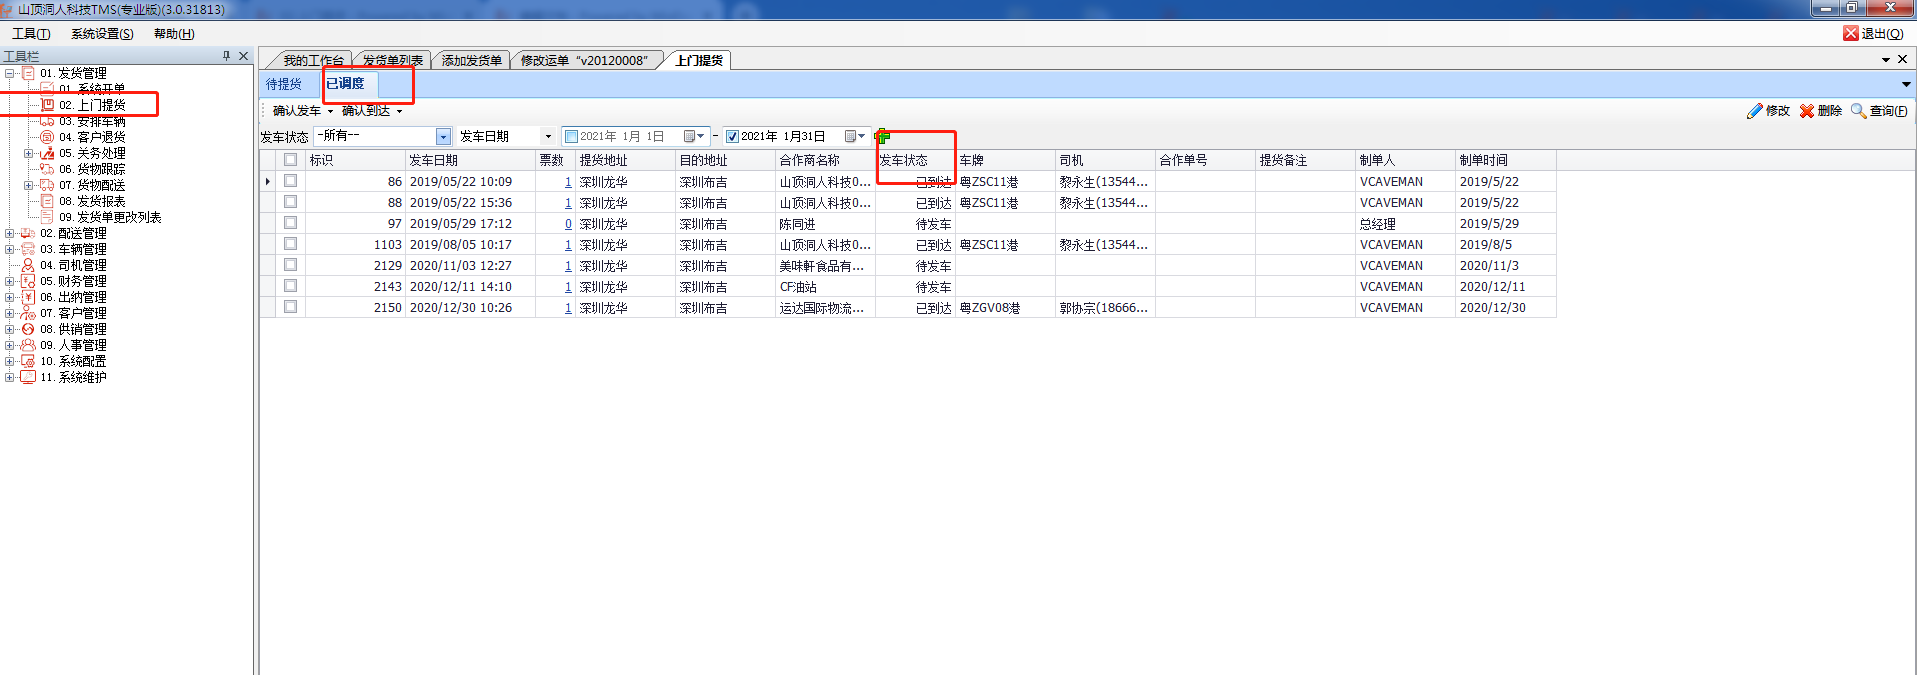Viewport: 1917px width, 675px height.
Task: Click 票数 link in row 2150
Action: (568, 308)
